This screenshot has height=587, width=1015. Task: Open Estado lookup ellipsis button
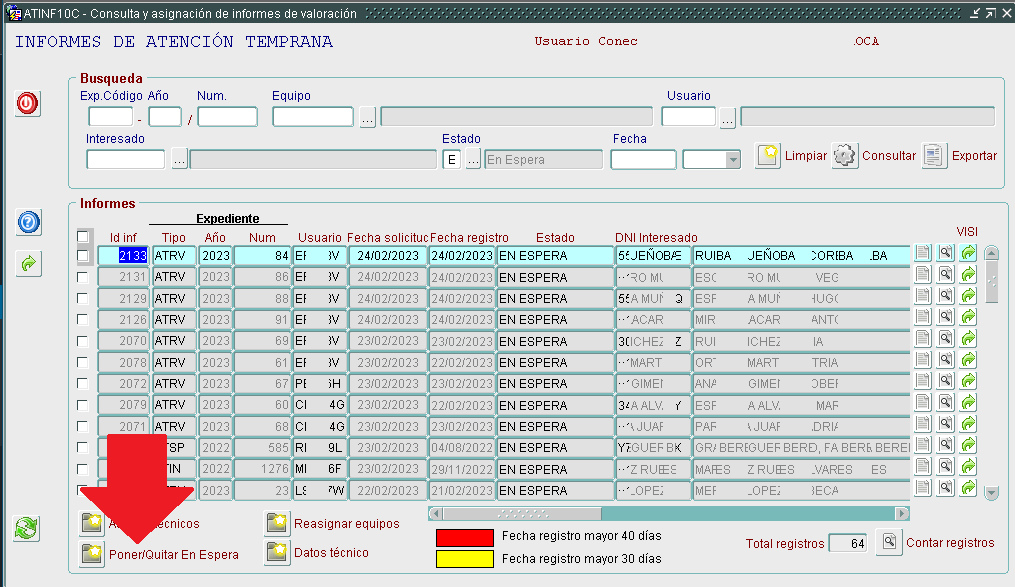pos(473,160)
